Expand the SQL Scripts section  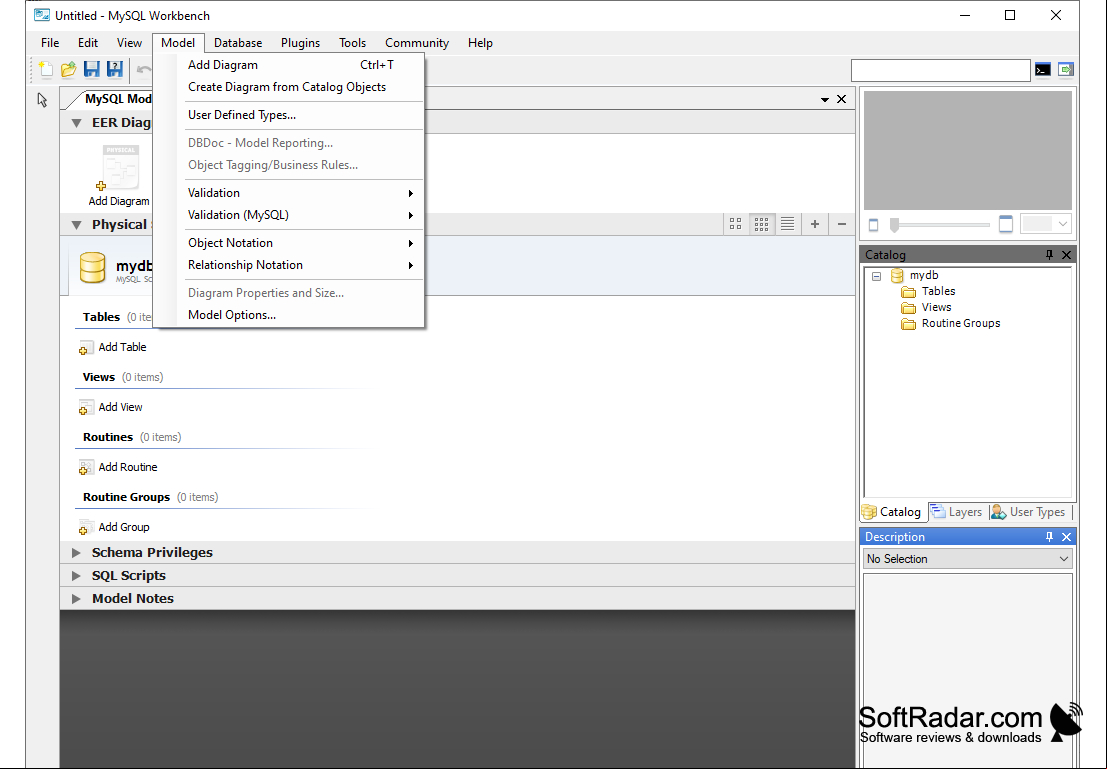point(76,576)
